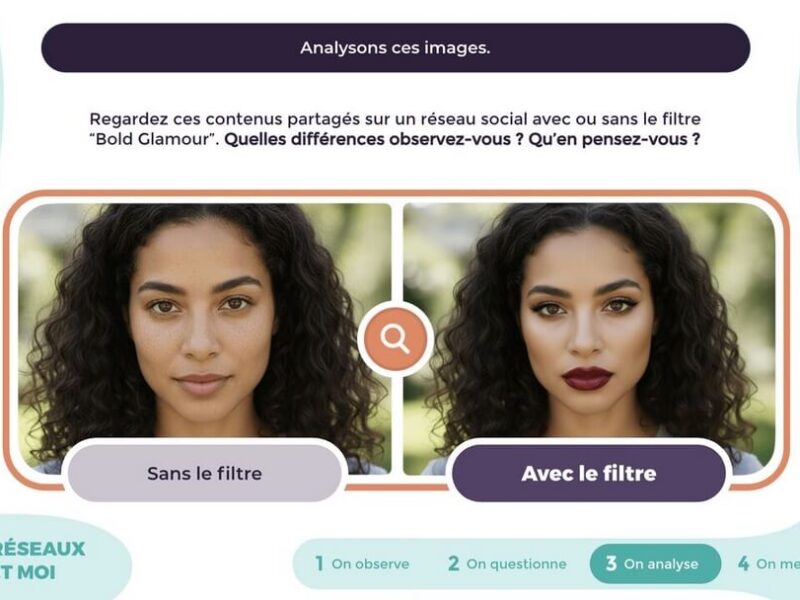Image resolution: width=800 pixels, height=600 pixels.
Task: Click the "Réseaux et moi" logo
Action: 42,560
